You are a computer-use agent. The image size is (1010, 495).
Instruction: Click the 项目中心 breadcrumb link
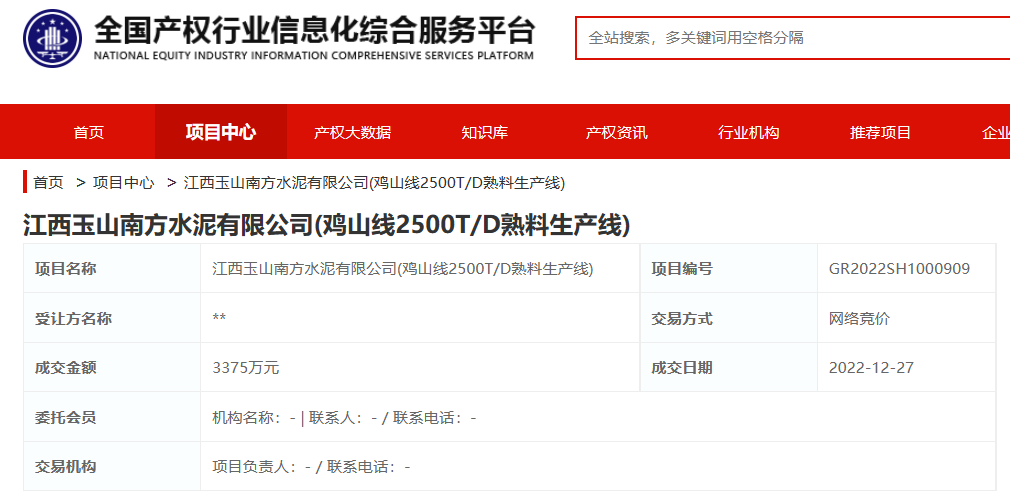pyautogui.click(x=124, y=183)
